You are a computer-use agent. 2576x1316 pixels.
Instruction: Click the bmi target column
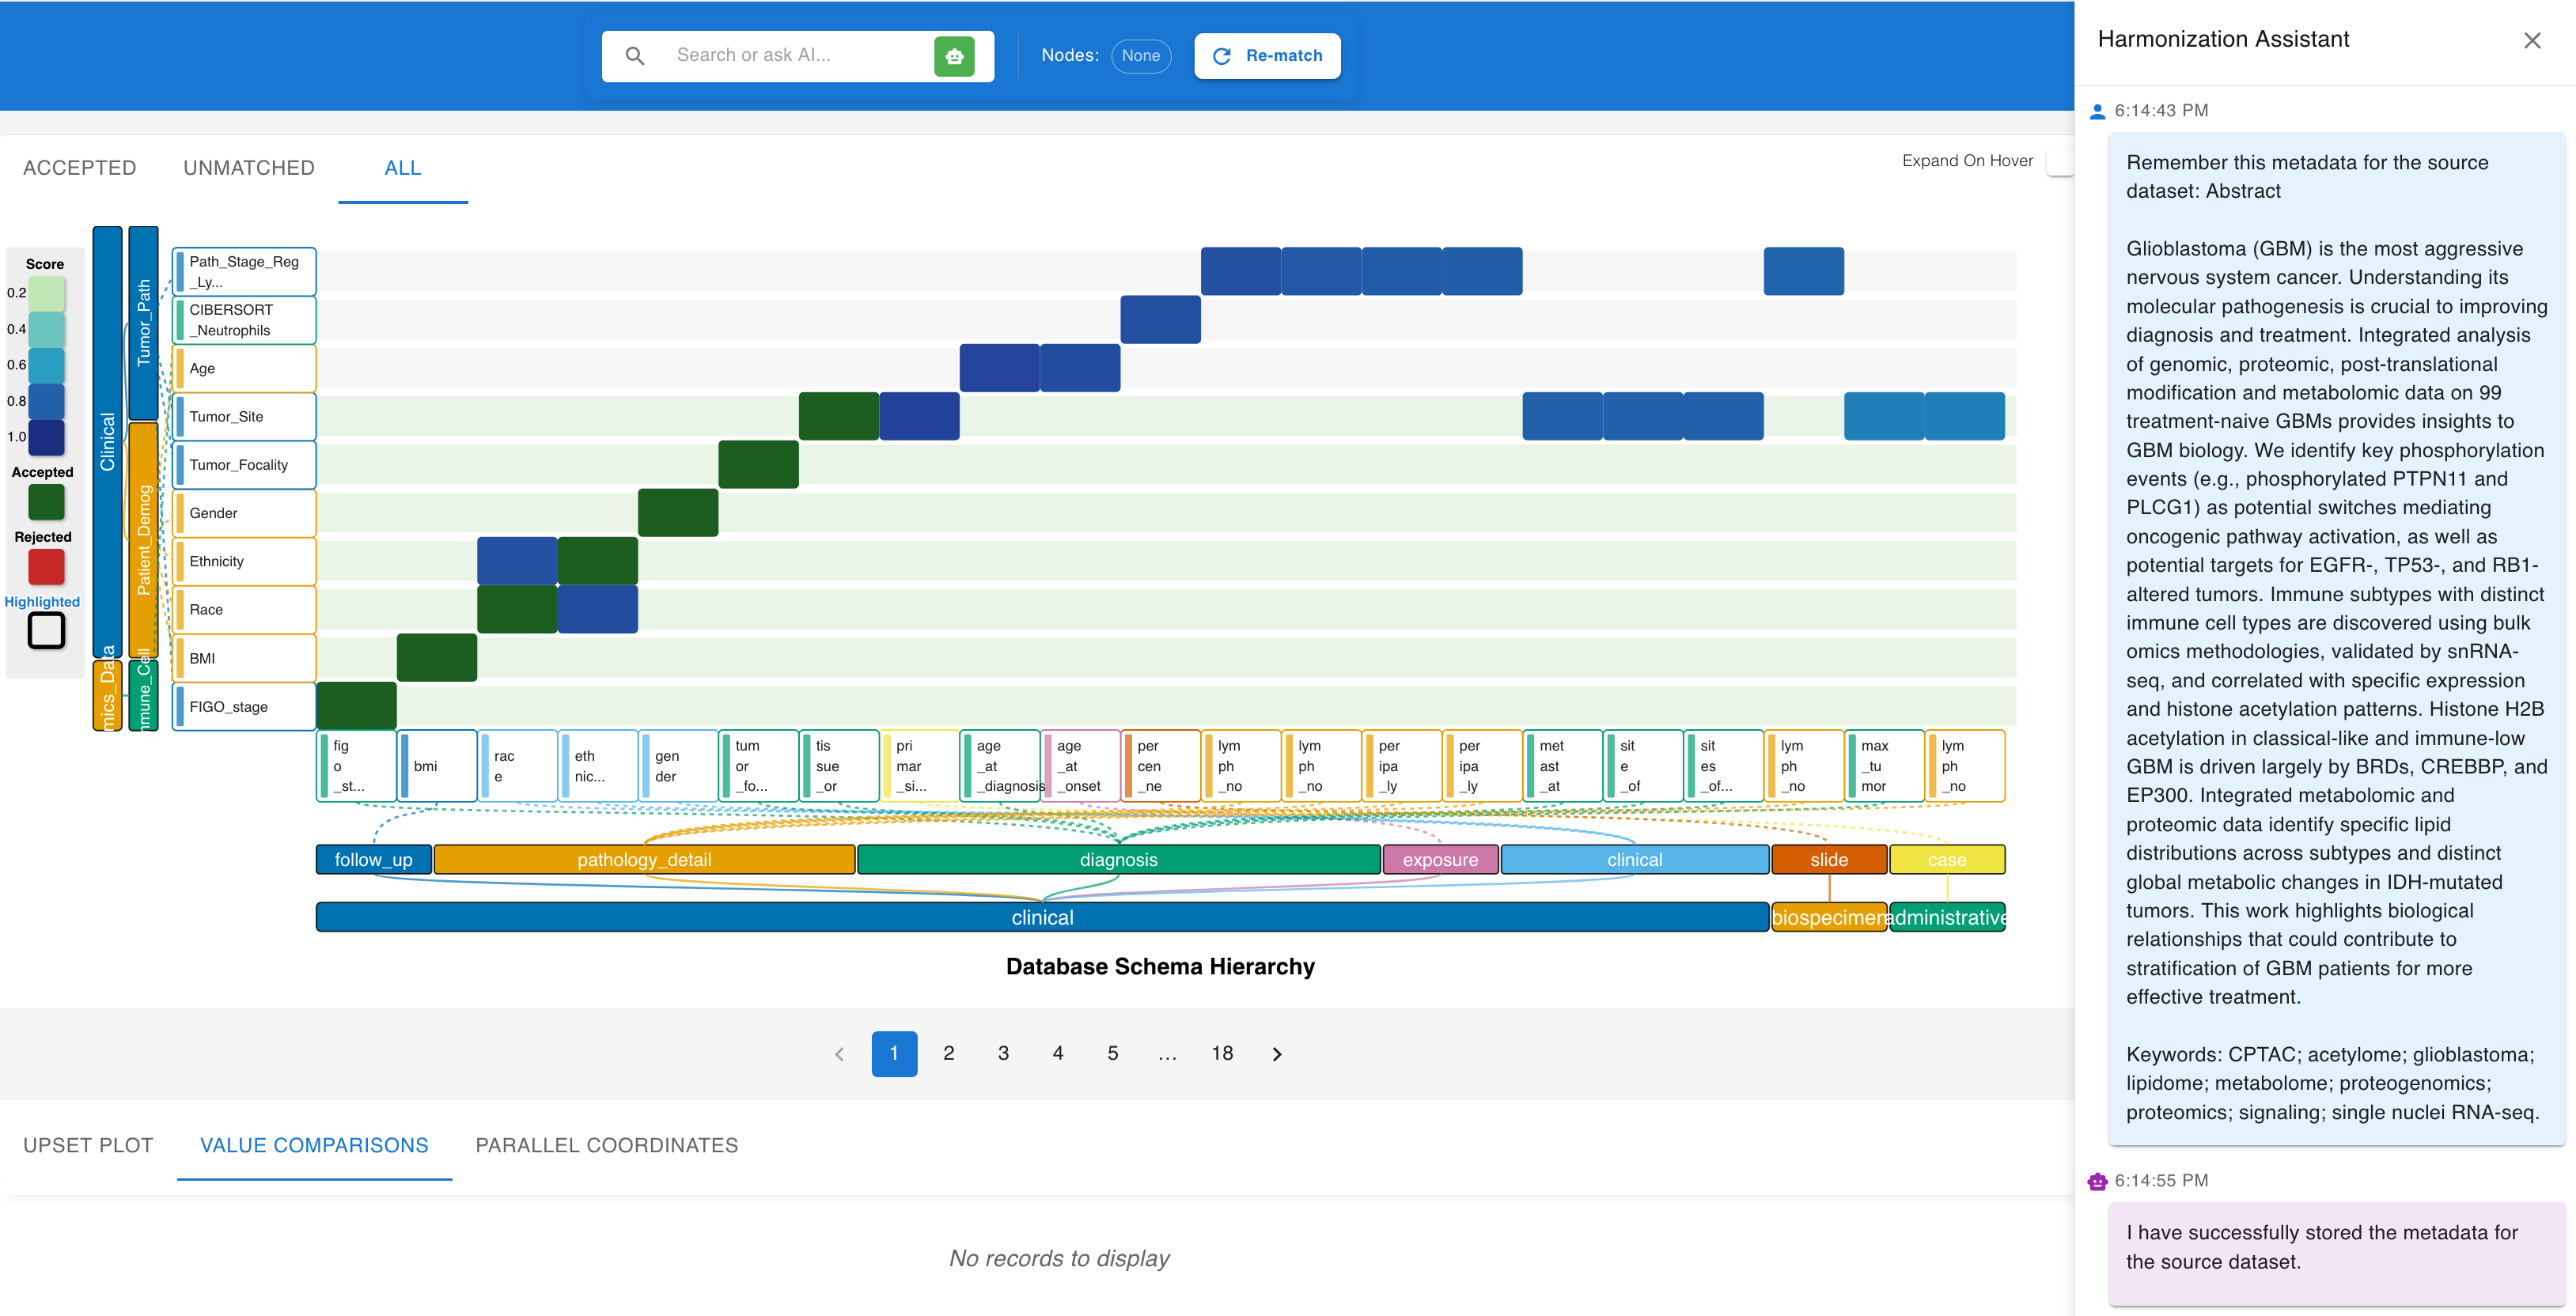[x=437, y=766]
